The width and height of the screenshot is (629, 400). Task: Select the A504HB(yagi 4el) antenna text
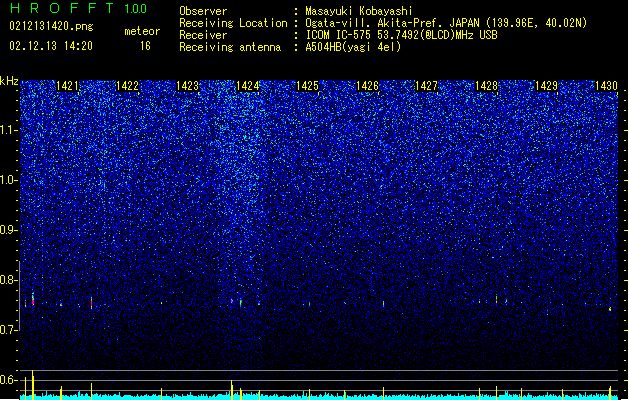pos(353,47)
